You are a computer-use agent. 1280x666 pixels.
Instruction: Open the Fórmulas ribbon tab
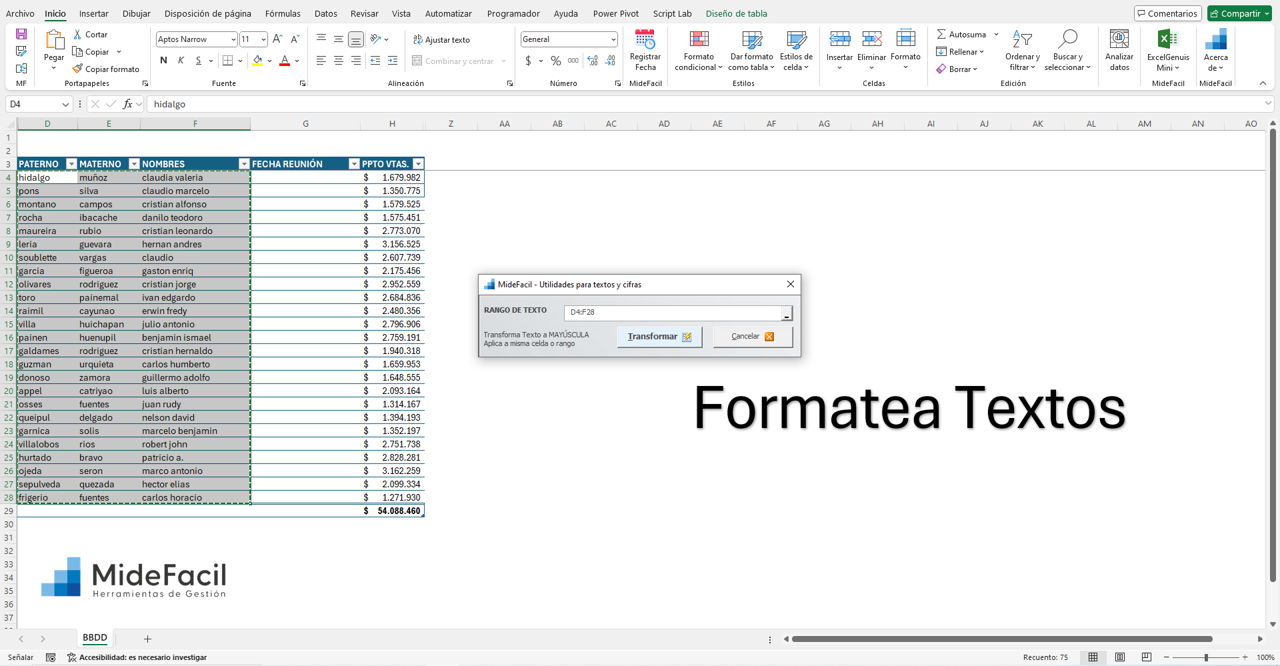coord(283,14)
